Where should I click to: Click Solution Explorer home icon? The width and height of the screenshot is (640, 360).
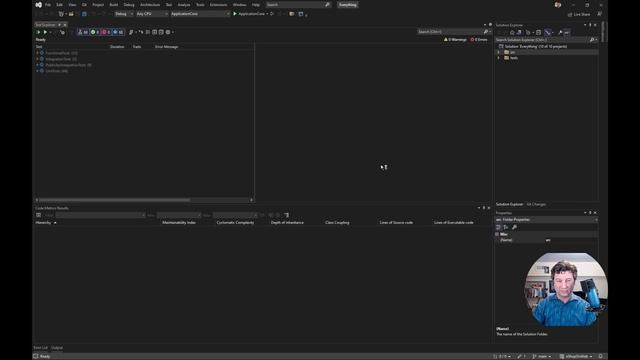[512, 32]
